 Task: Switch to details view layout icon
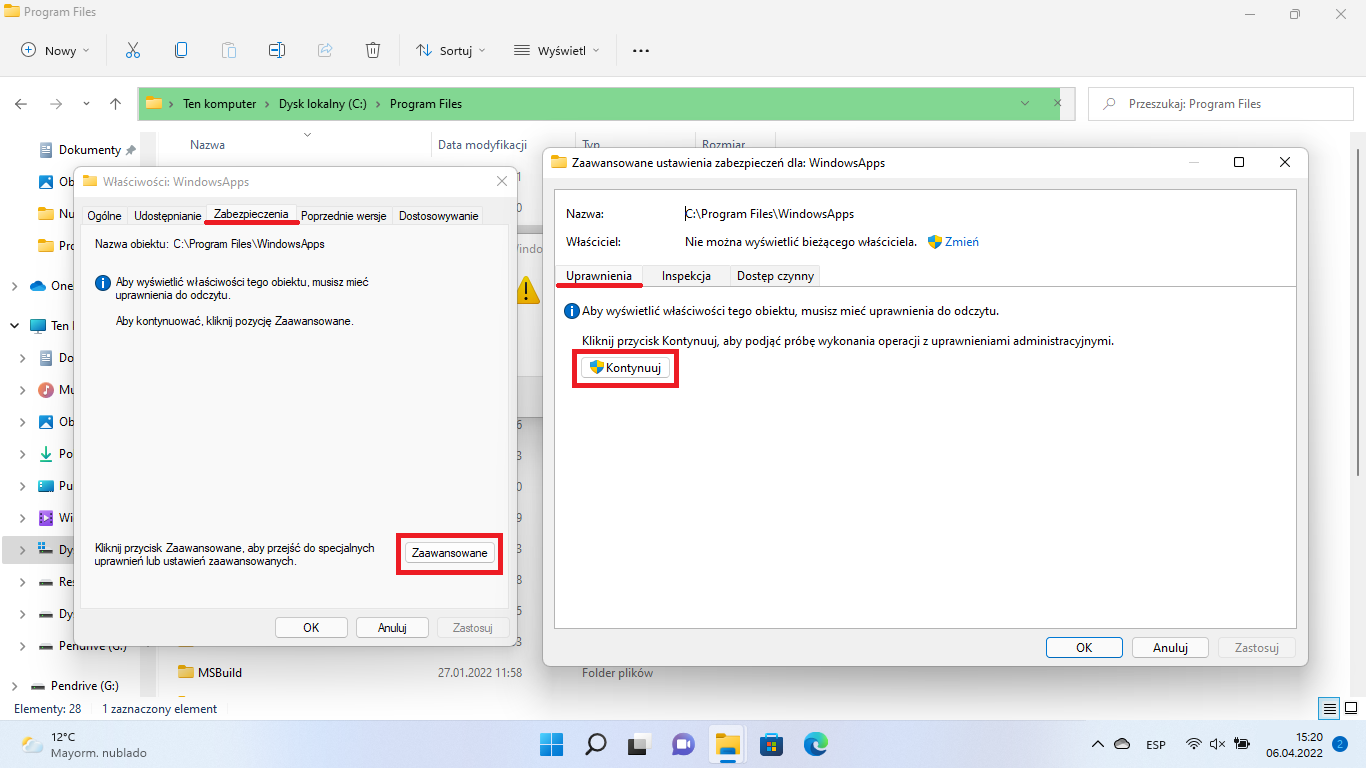tap(1329, 709)
